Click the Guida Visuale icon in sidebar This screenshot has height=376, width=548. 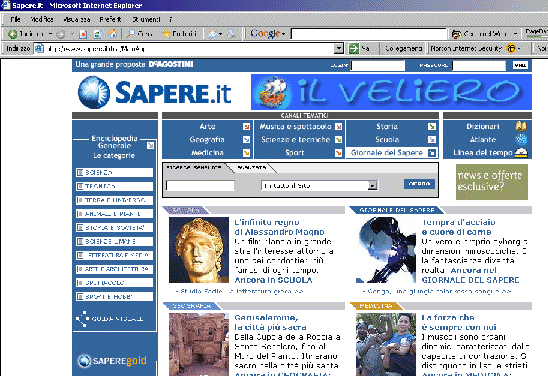tap(83, 319)
